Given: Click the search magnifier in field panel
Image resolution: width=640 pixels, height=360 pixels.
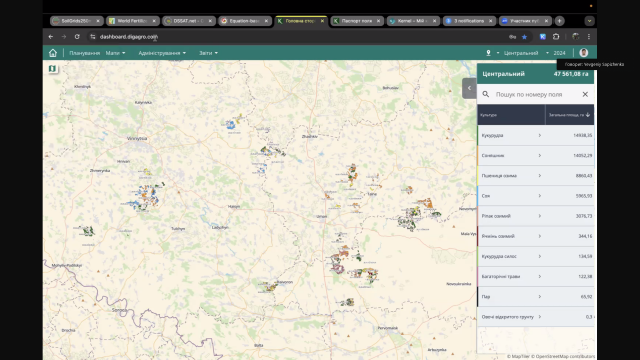Looking at the screenshot, I should click(486, 94).
